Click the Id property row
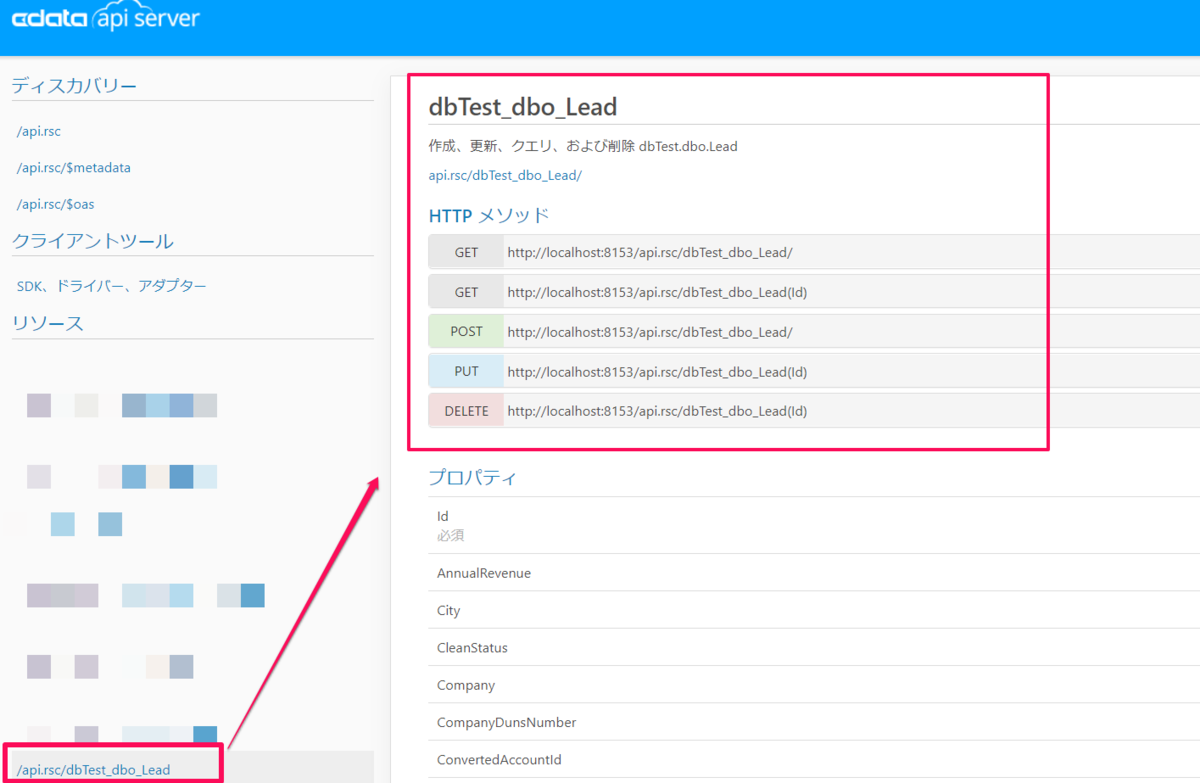Screen dimensions: 1200x783 (814, 525)
